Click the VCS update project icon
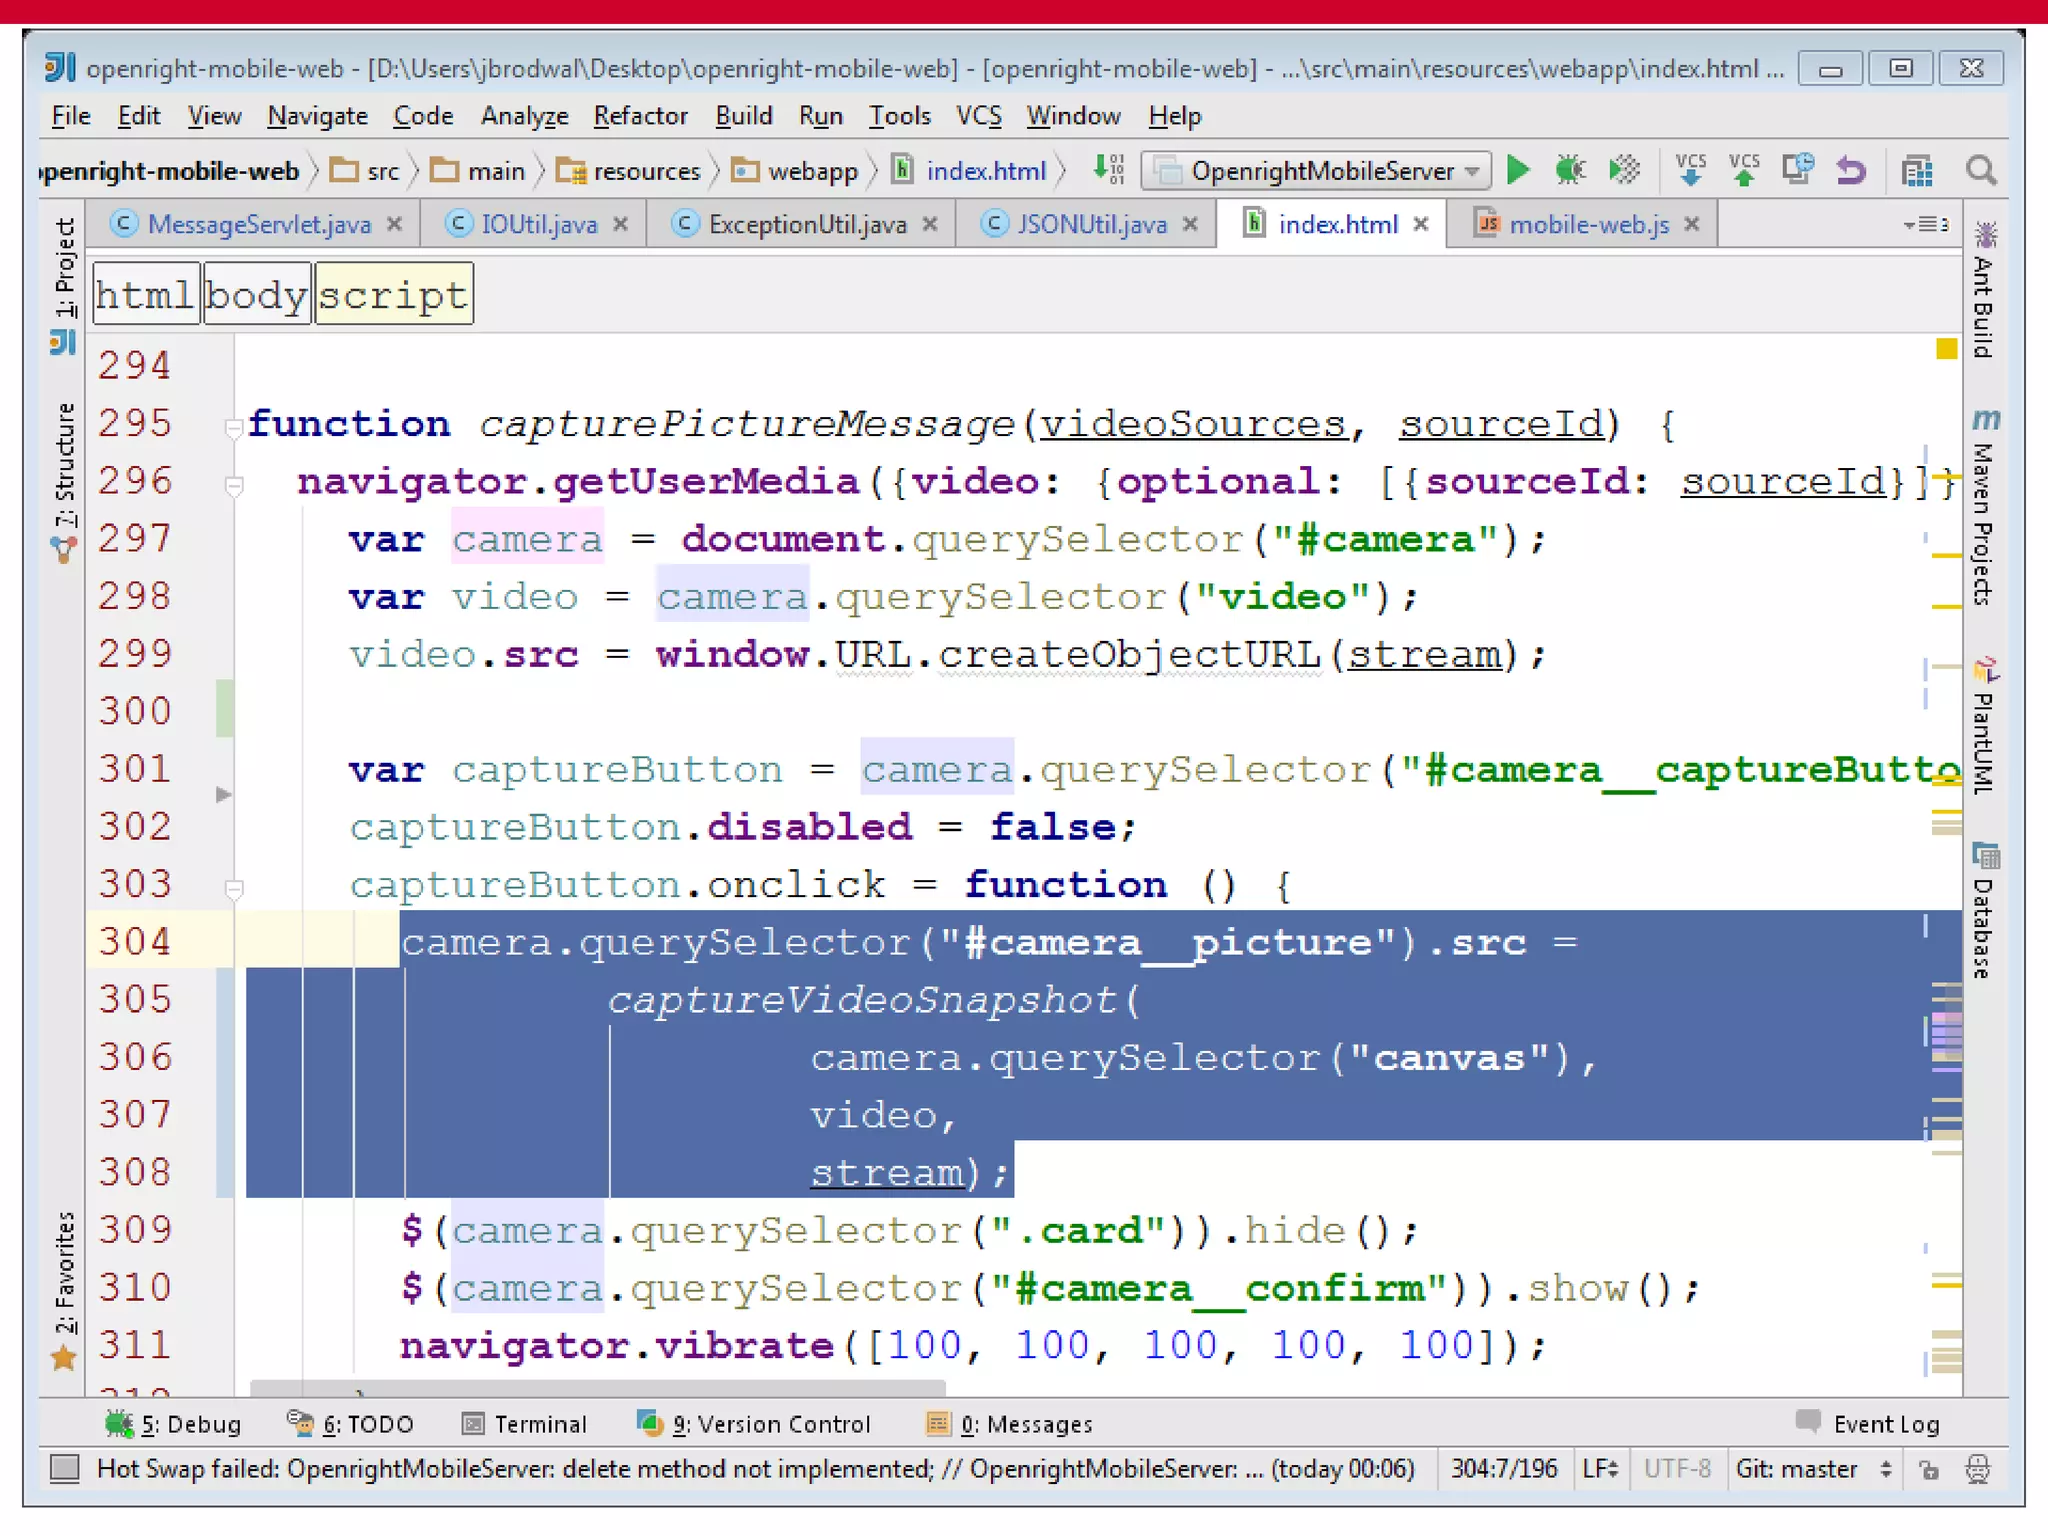2048x1536 pixels. pyautogui.click(x=1690, y=171)
